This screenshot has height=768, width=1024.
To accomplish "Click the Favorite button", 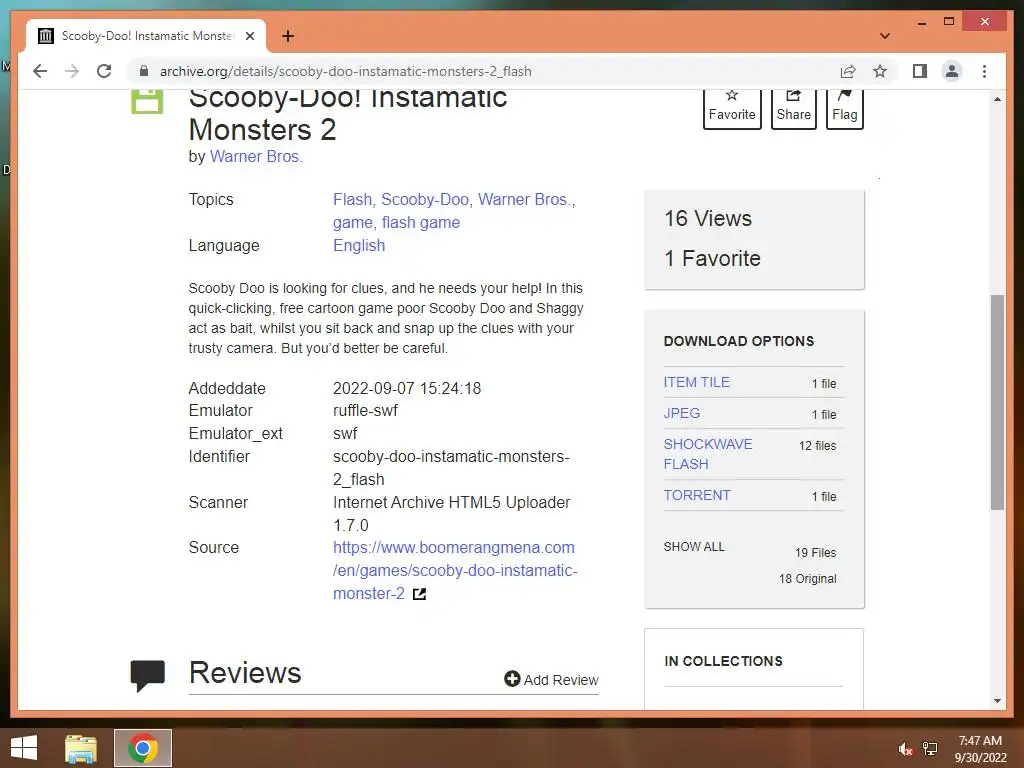I will pos(732,108).
